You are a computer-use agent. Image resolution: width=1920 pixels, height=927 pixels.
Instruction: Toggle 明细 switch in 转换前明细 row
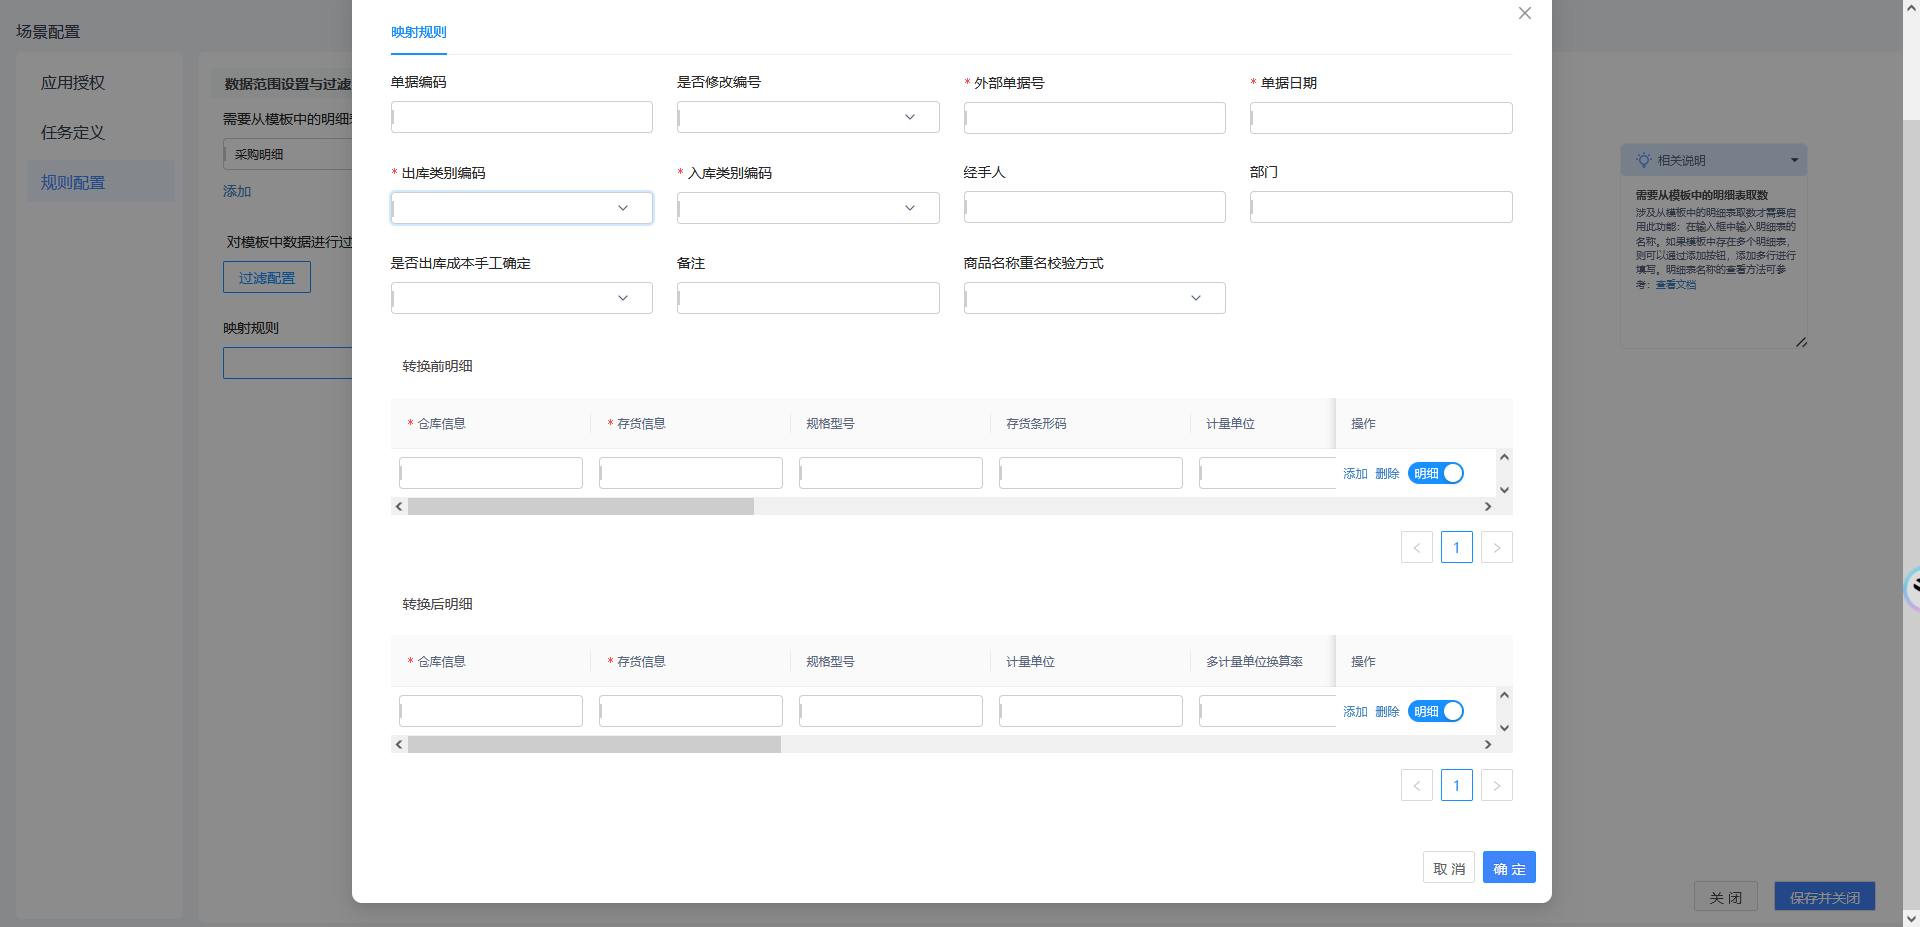(1436, 473)
